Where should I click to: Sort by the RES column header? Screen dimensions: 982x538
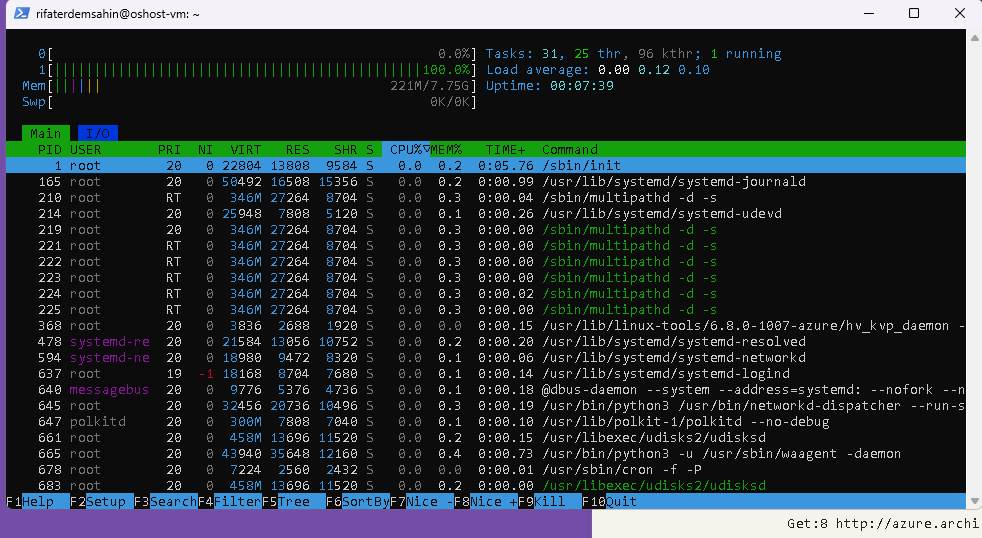pyautogui.click(x=297, y=150)
